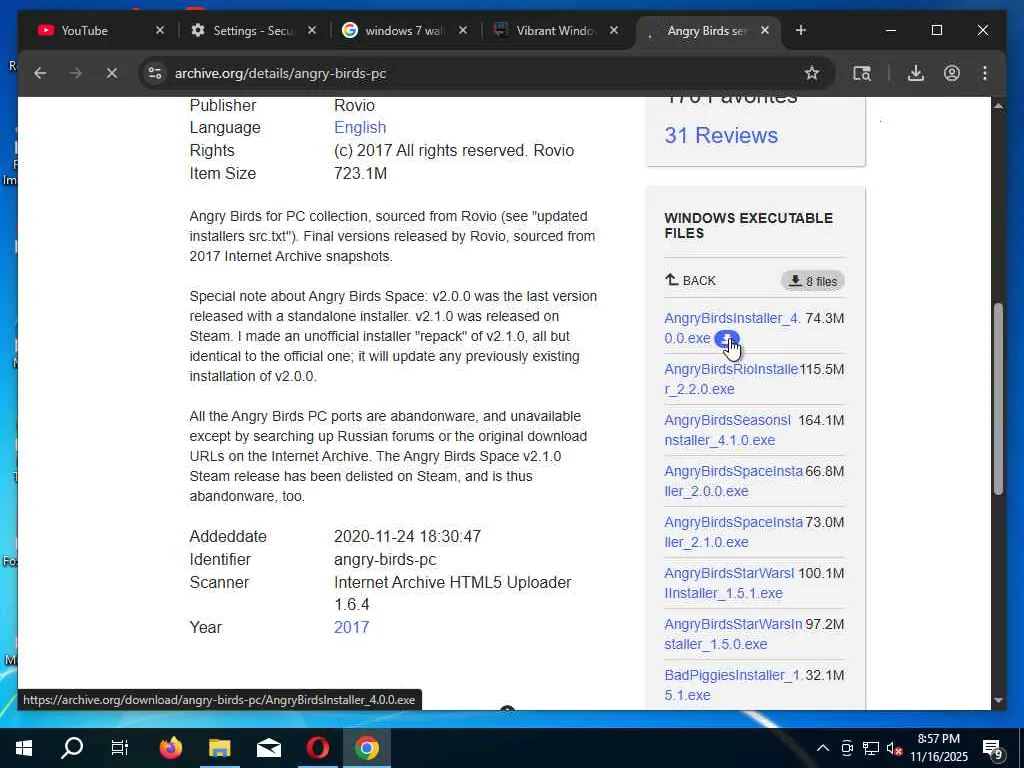Download AngryBirdsRioInstaller_2.2.0.exe
This screenshot has width=1024, height=768.
pyautogui.click(x=731, y=379)
